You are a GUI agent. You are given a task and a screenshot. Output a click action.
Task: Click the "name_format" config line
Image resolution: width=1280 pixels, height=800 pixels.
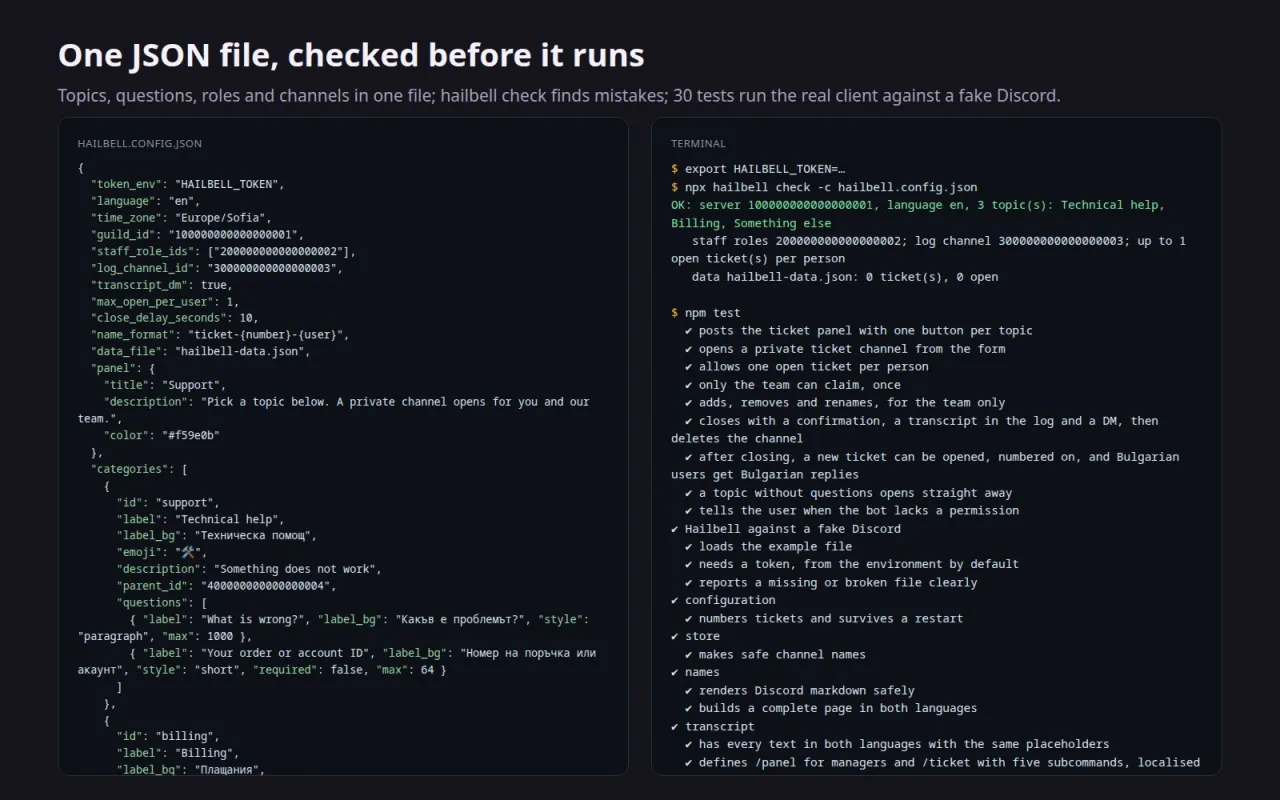pos(220,335)
